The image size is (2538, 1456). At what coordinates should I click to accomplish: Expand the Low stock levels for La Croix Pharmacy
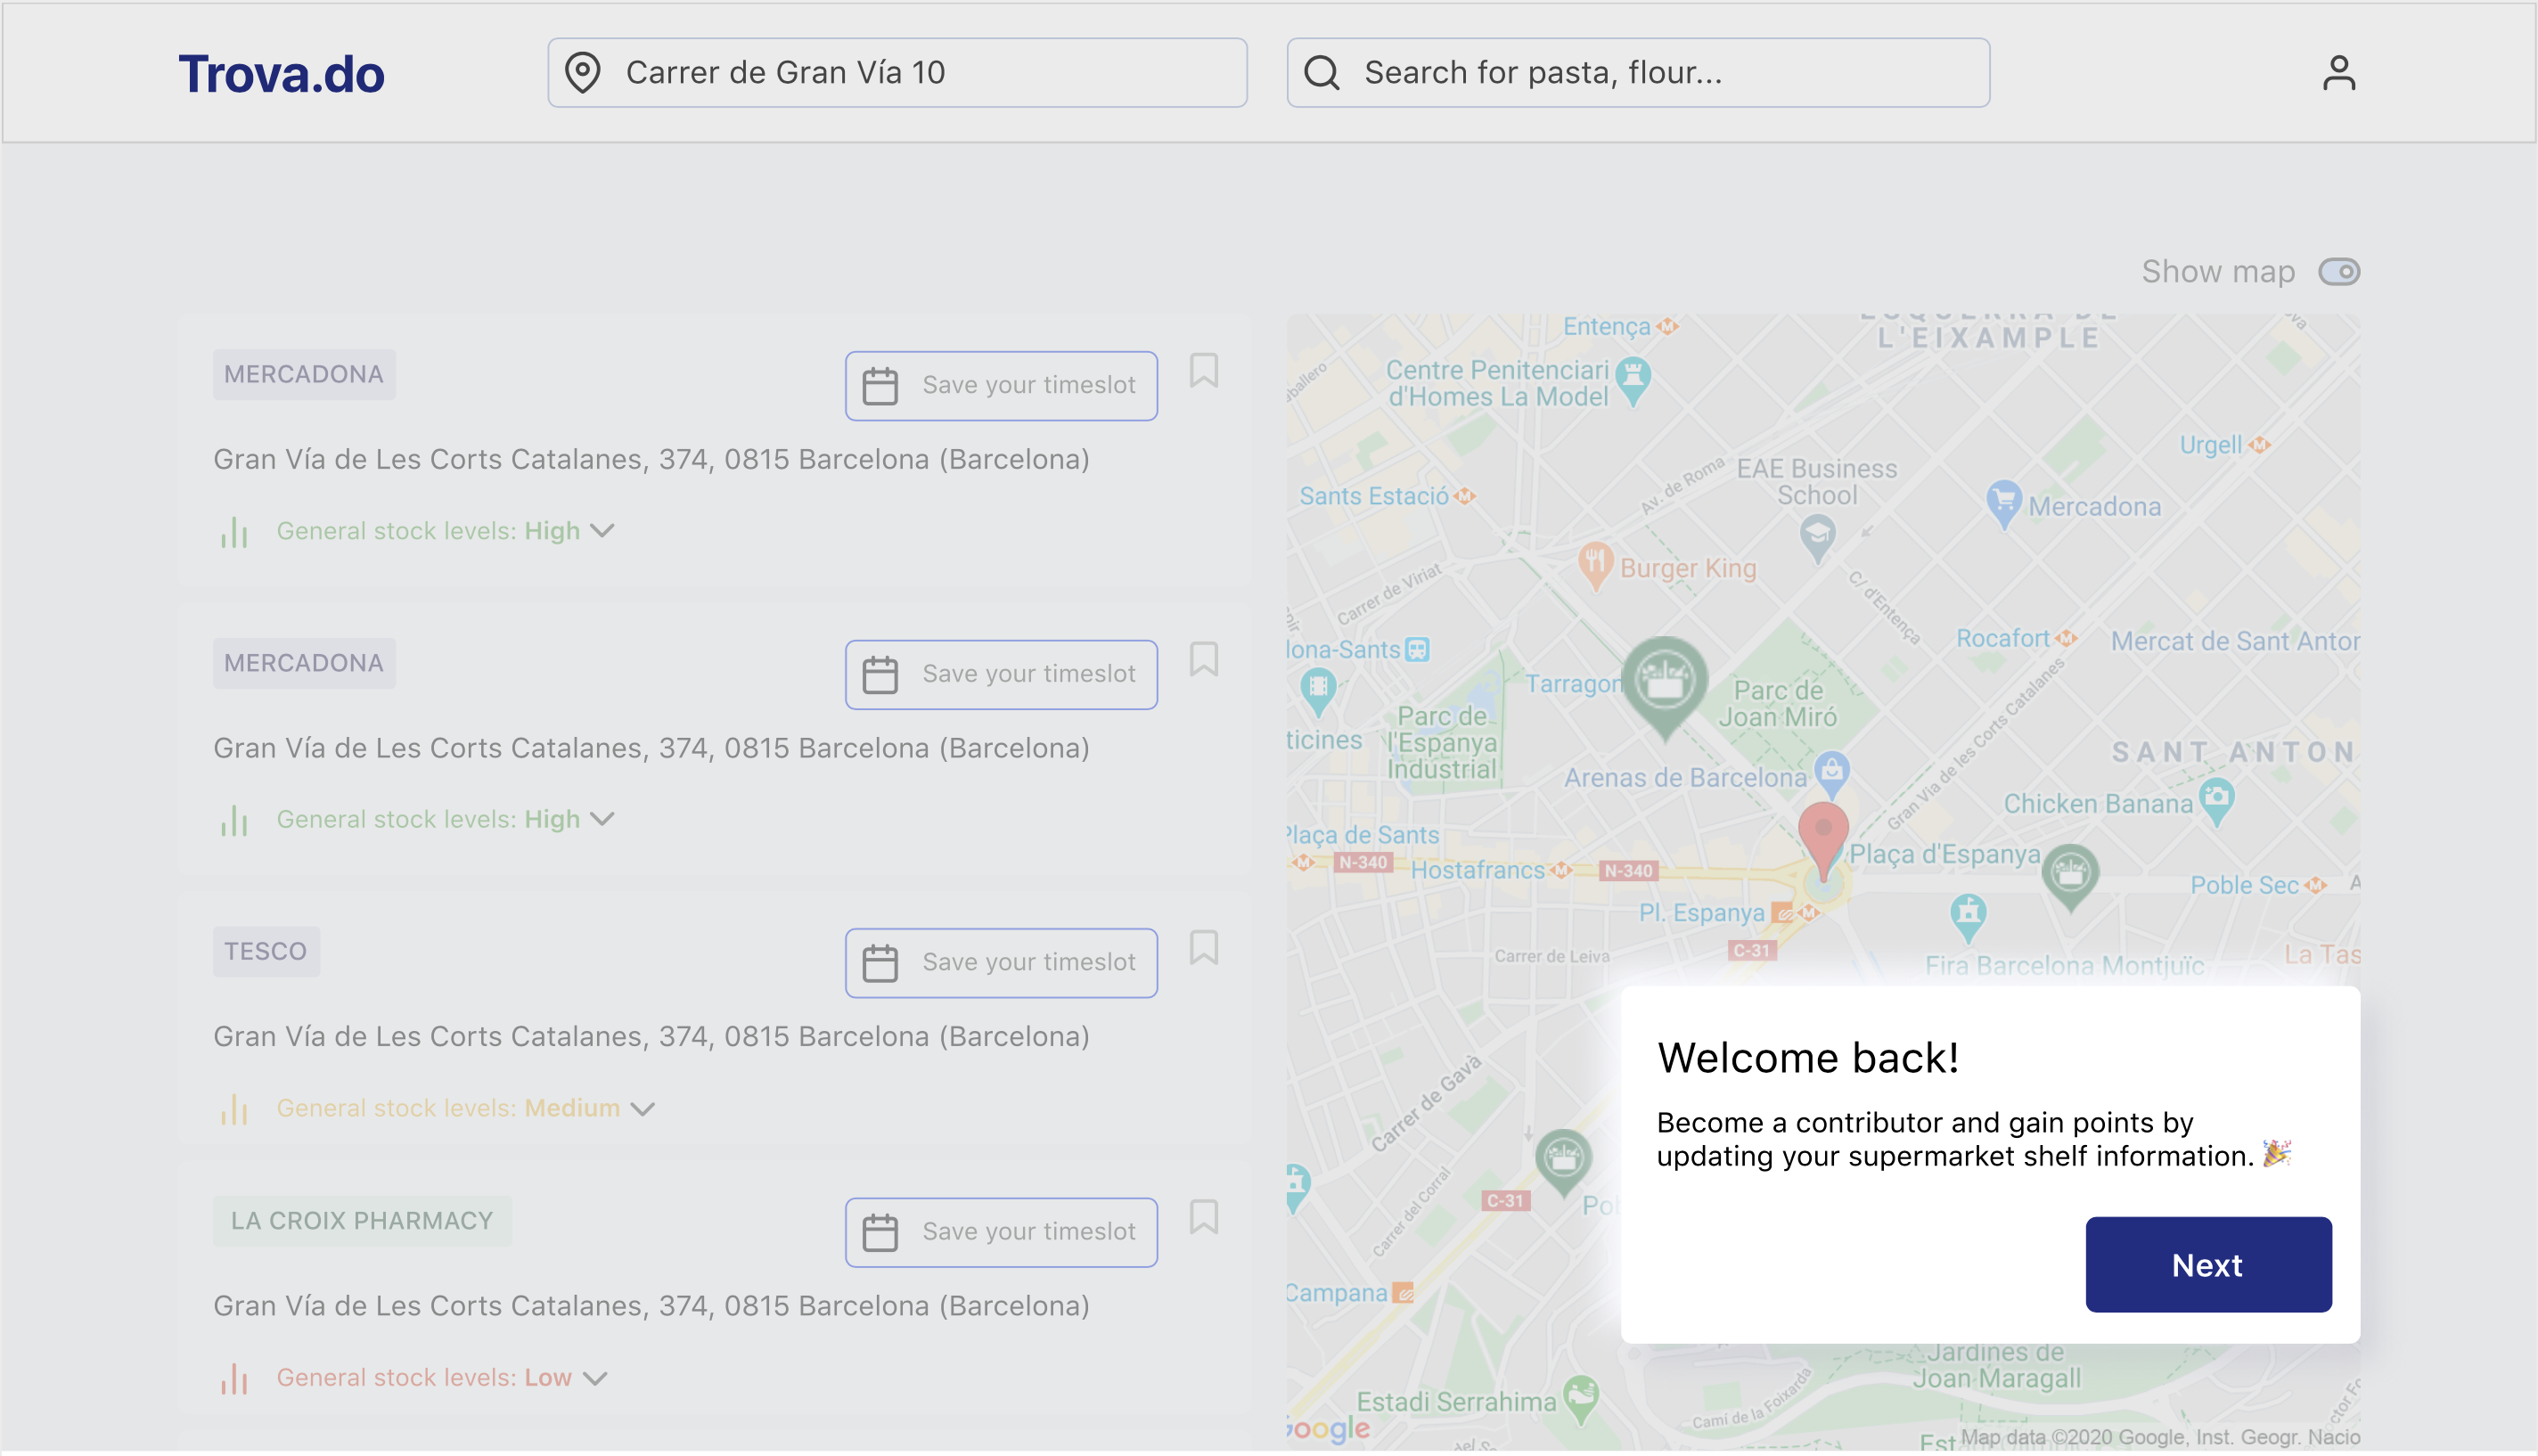pos(595,1378)
